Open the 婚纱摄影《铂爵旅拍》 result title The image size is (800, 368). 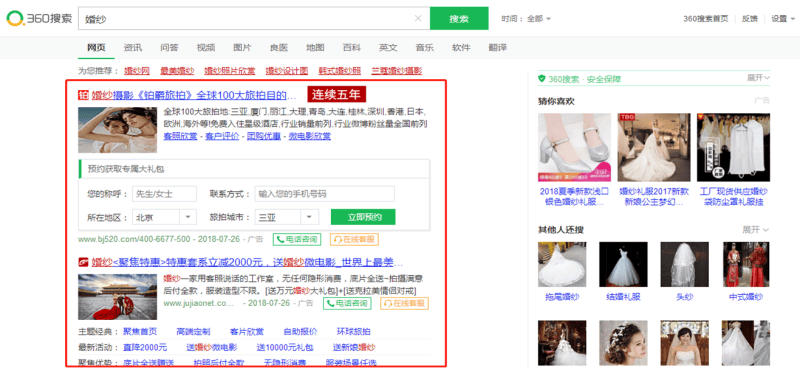[x=193, y=95]
